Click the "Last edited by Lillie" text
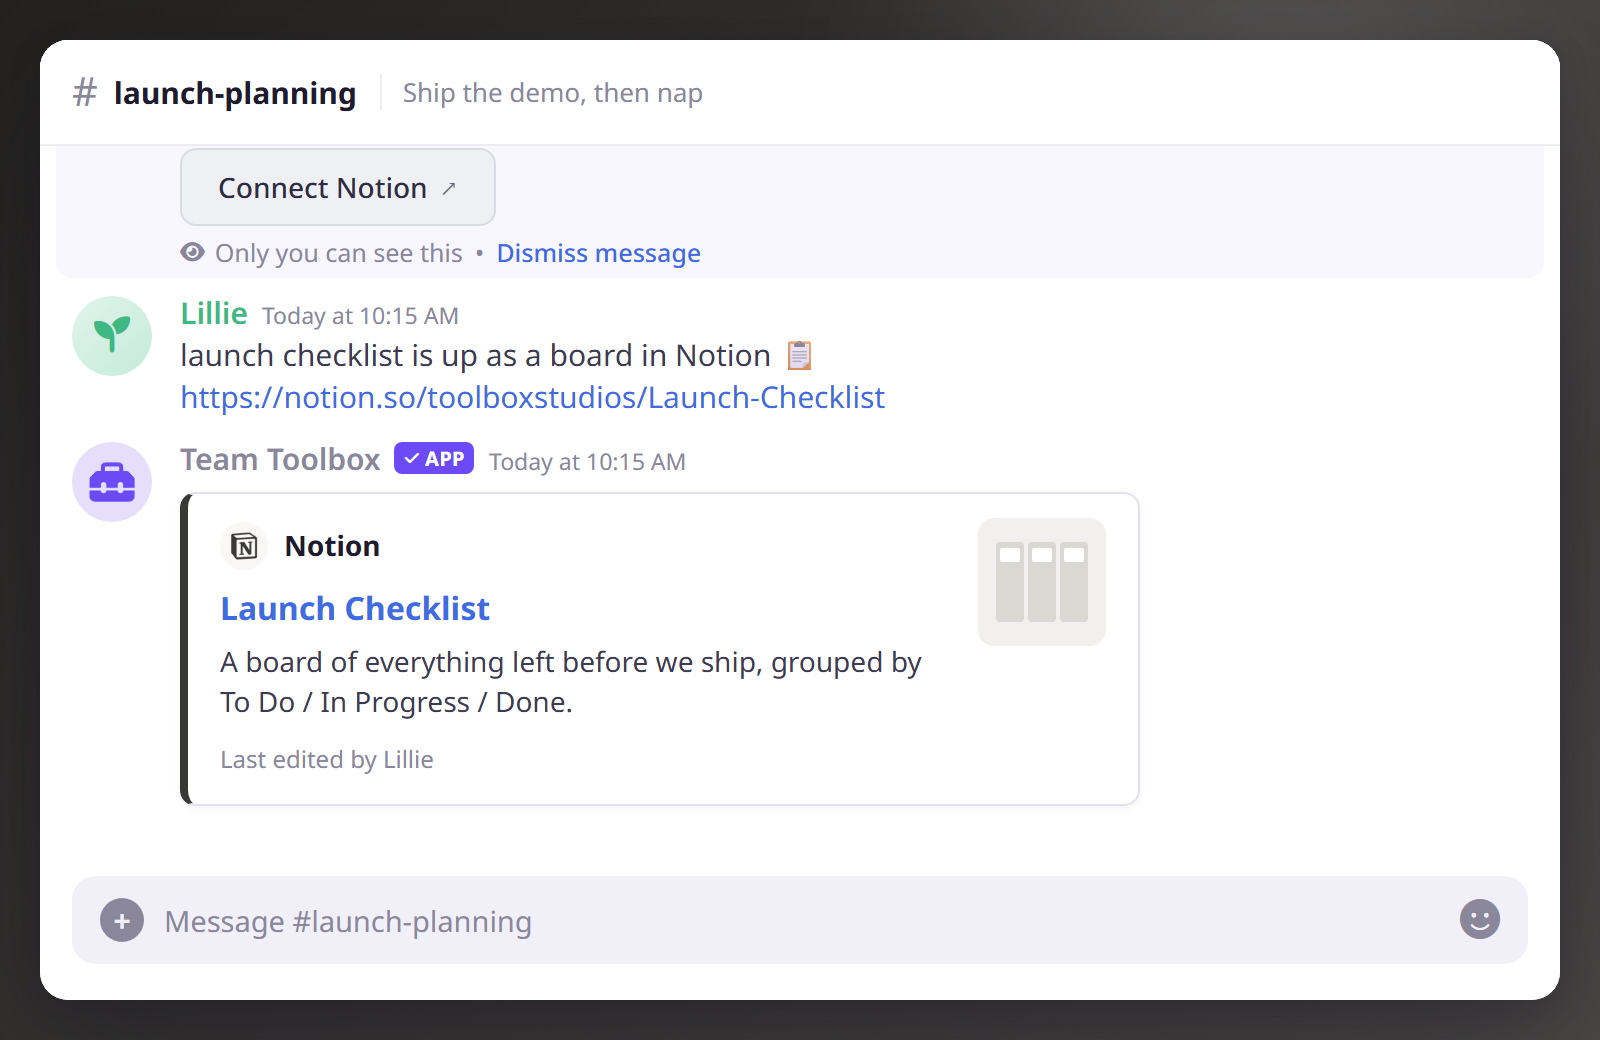Image resolution: width=1600 pixels, height=1040 pixels. pyautogui.click(x=327, y=759)
